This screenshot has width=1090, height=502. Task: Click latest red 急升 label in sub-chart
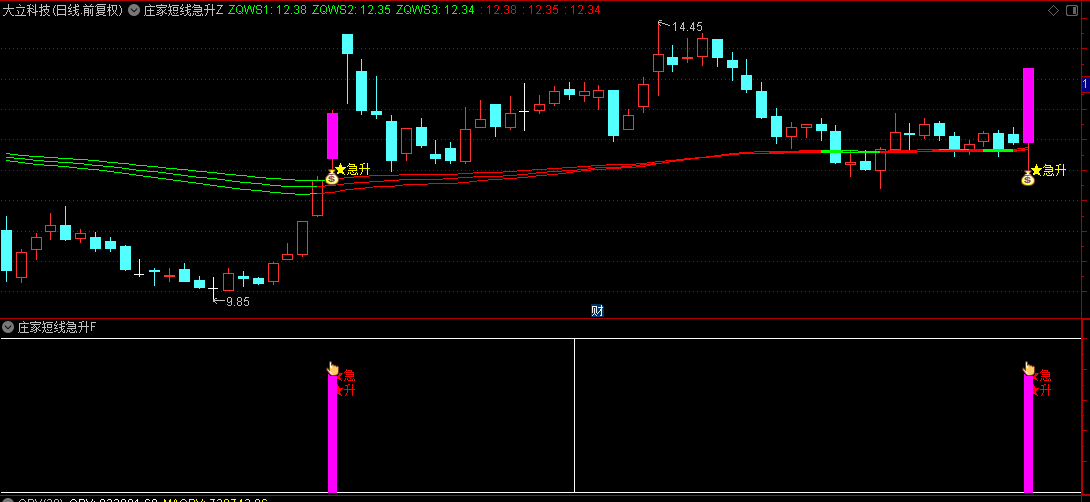[x=1042, y=383]
